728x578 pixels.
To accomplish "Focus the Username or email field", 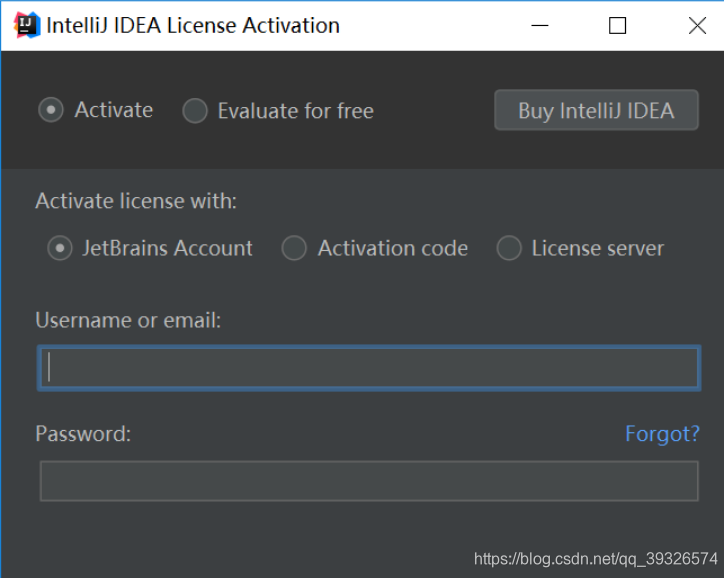I will coord(369,368).
